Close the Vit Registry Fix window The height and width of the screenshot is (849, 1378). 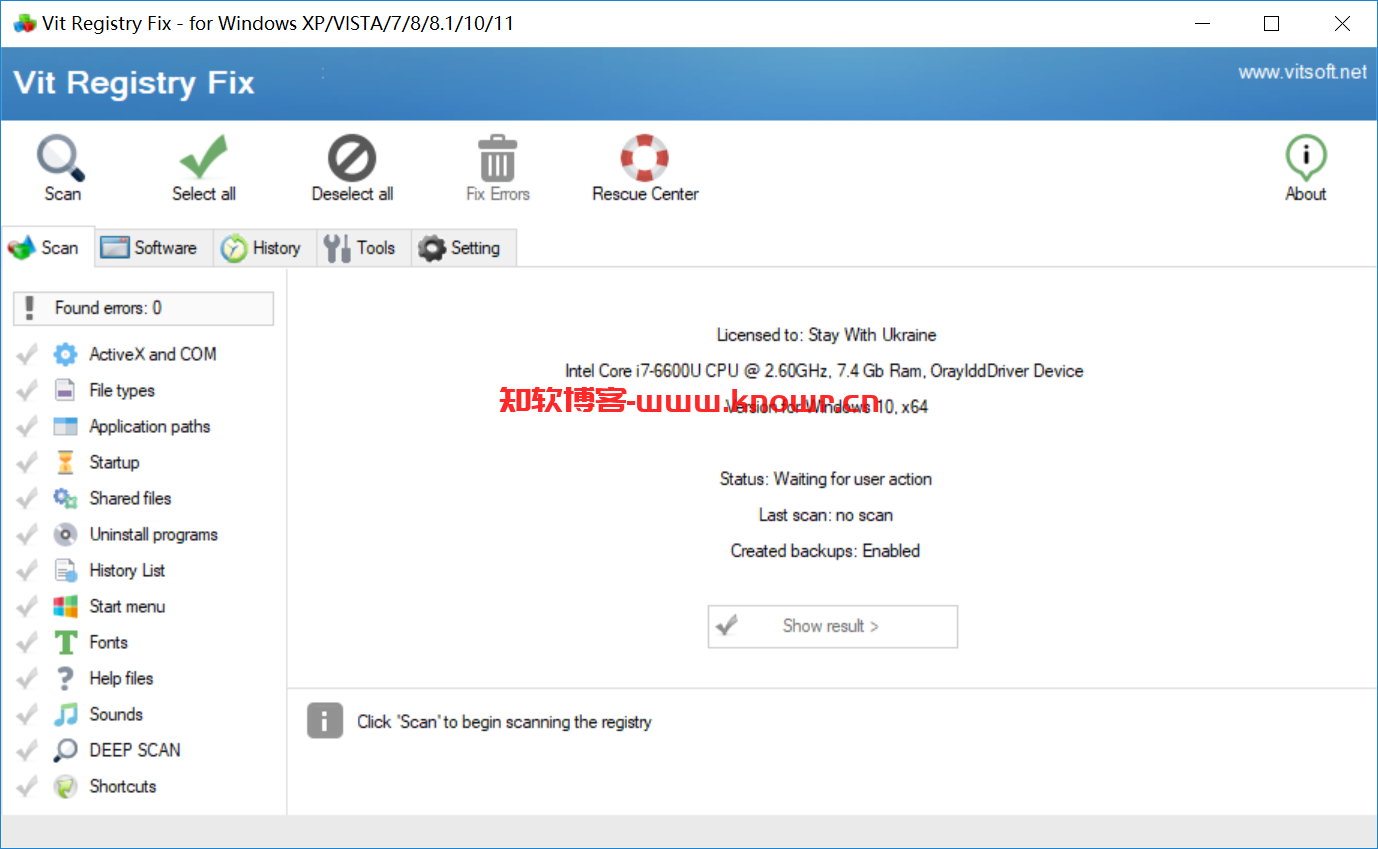1341,23
